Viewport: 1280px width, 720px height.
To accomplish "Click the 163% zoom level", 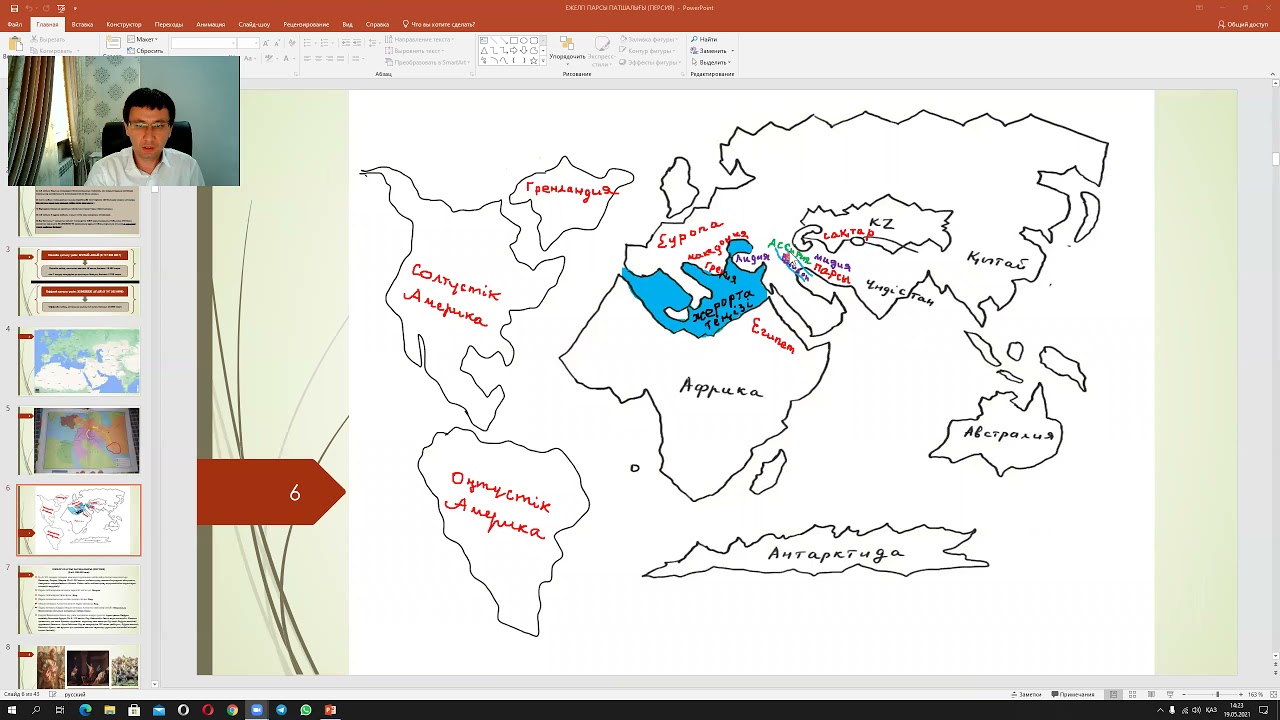I will pos(1255,694).
